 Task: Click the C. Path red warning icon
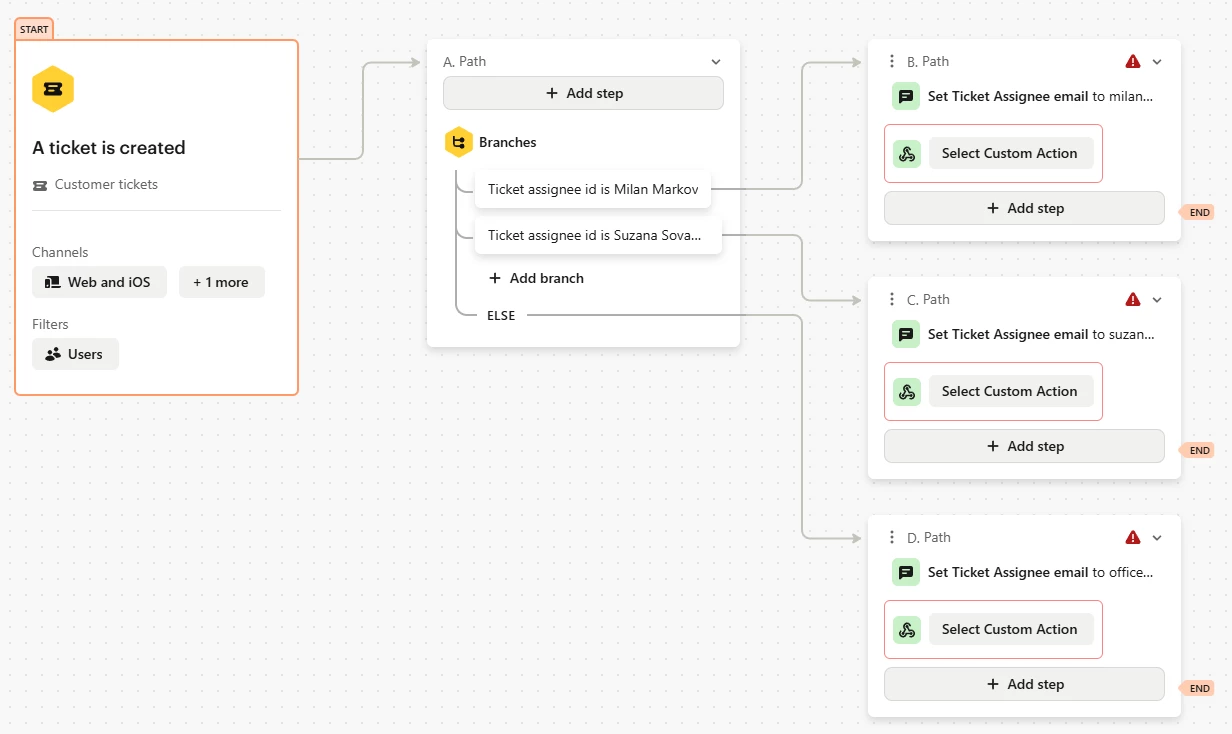(1133, 300)
